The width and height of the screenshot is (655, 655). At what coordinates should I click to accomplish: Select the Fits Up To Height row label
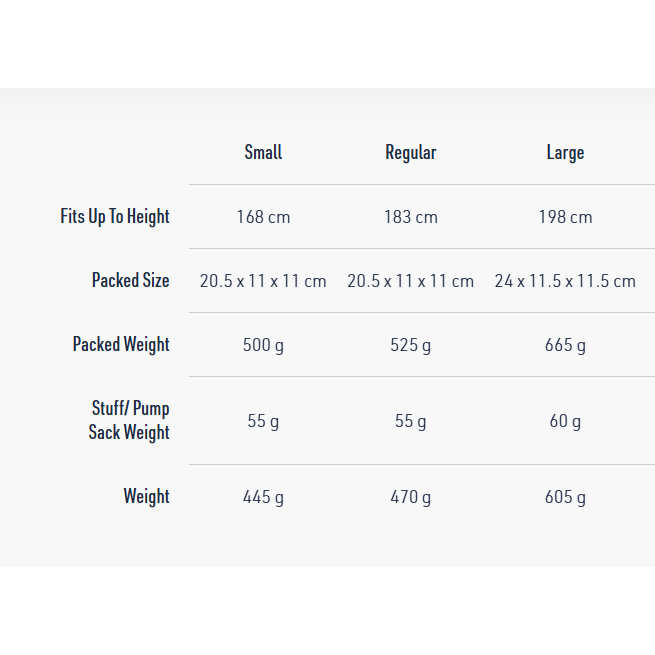(115, 216)
